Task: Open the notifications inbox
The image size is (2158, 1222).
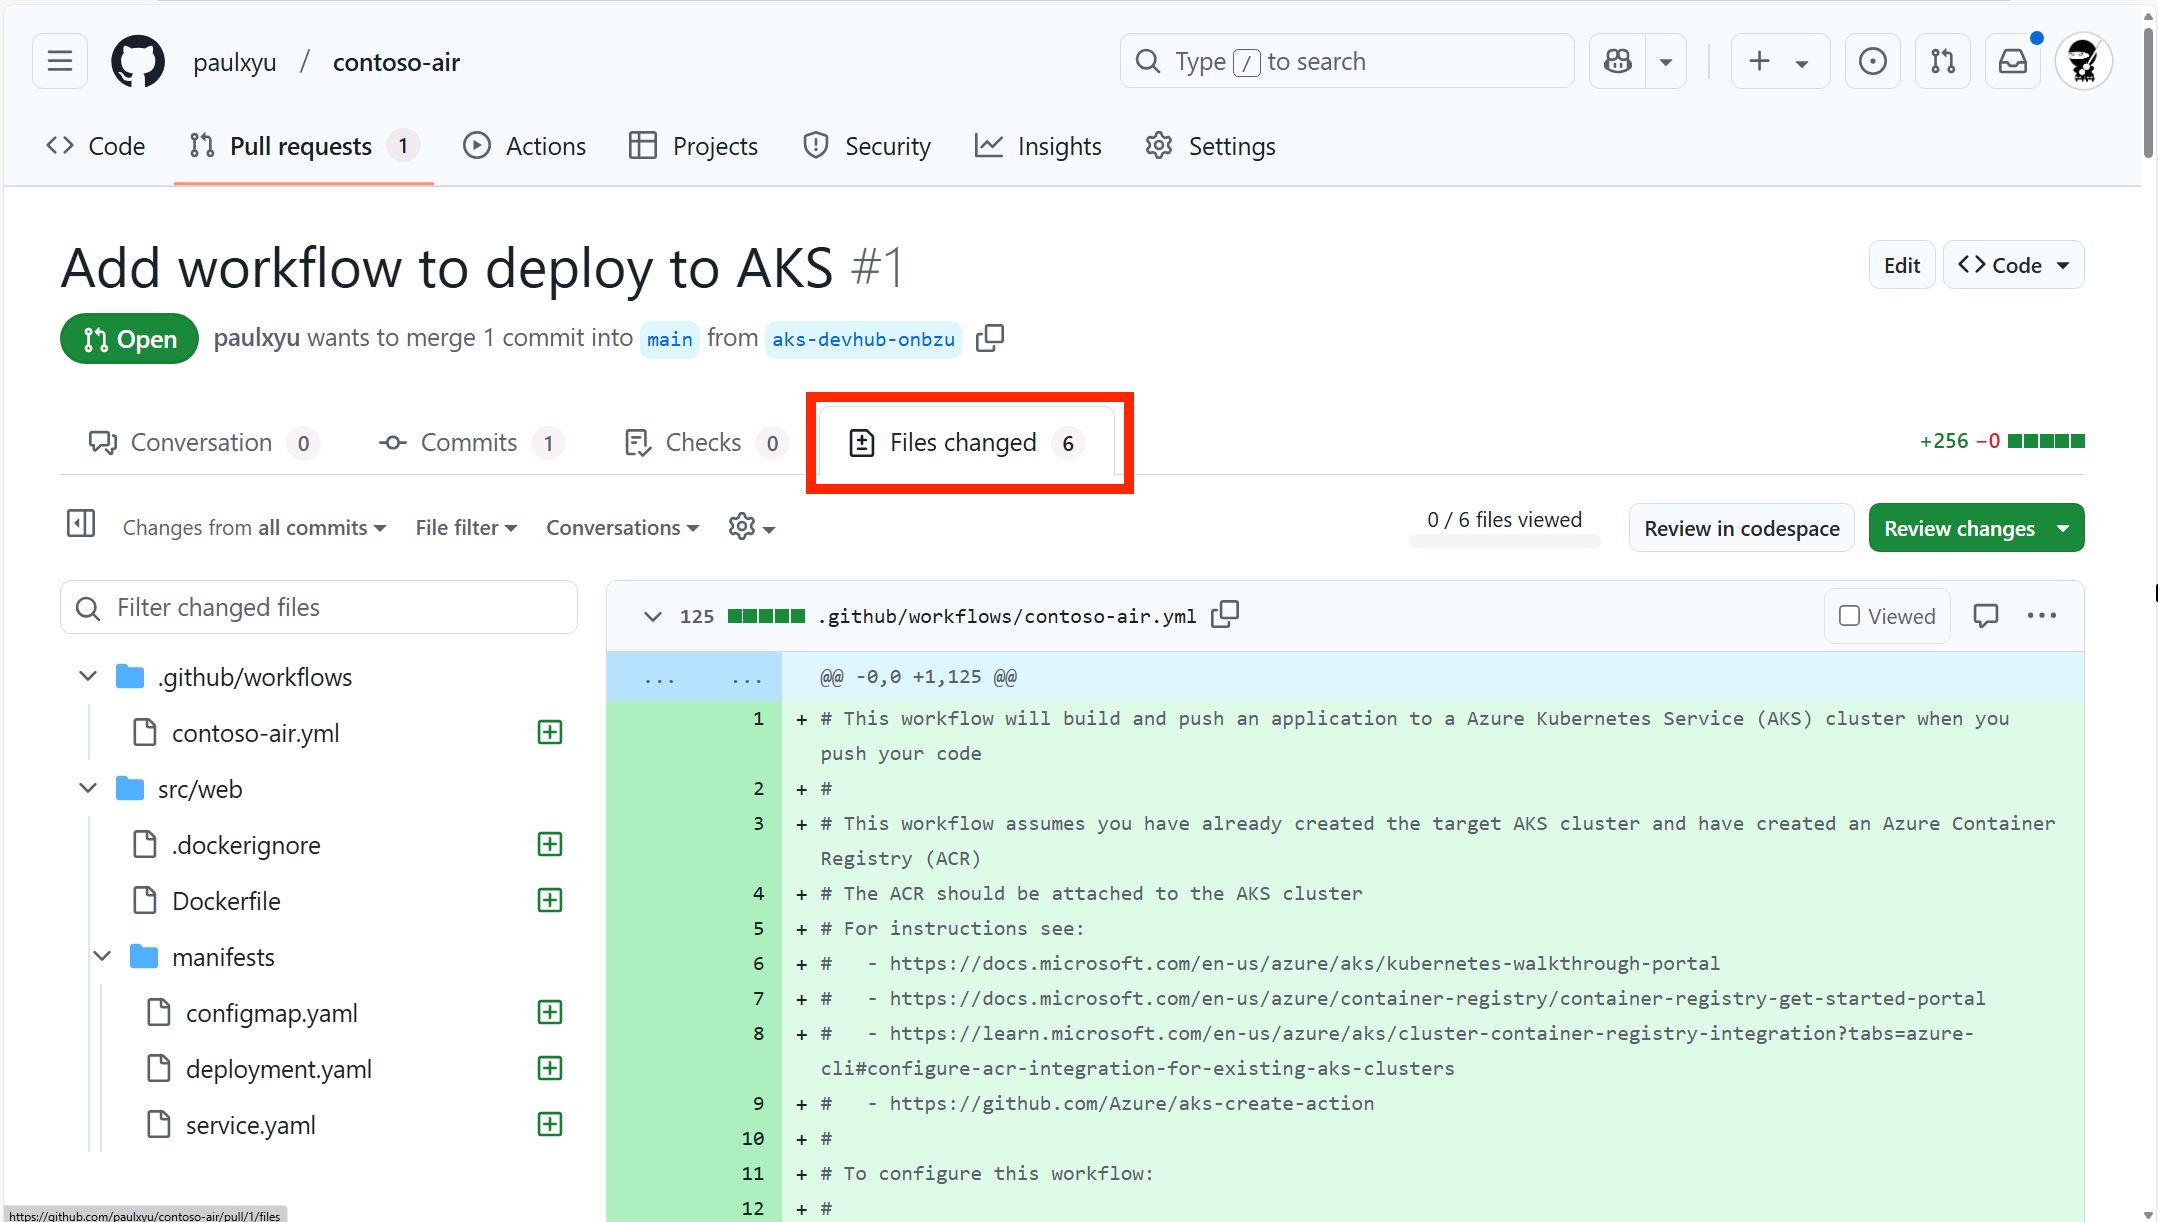Action: click(x=2013, y=62)
